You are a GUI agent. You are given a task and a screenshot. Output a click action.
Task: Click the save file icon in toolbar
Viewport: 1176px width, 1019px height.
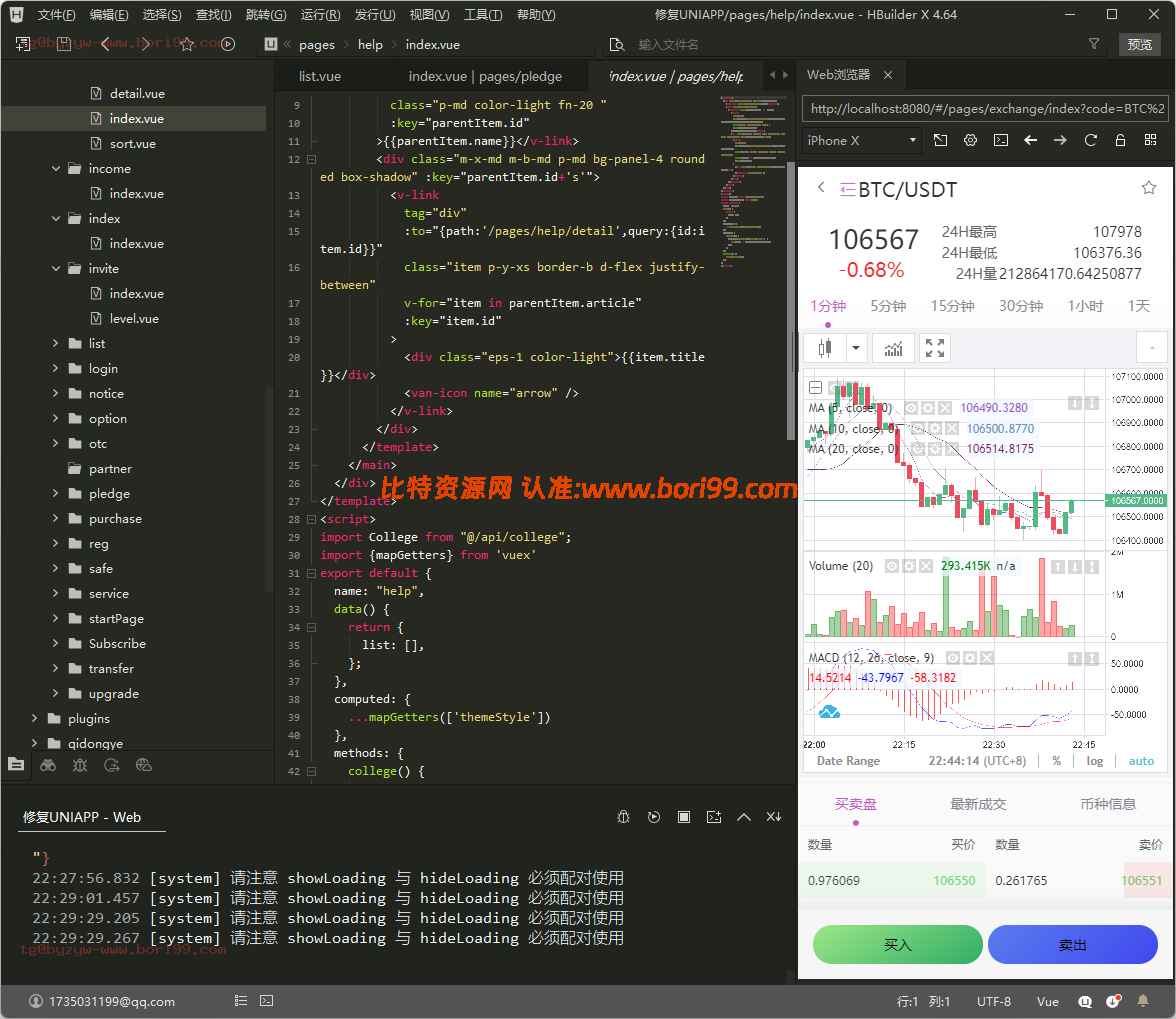(64, 44)
